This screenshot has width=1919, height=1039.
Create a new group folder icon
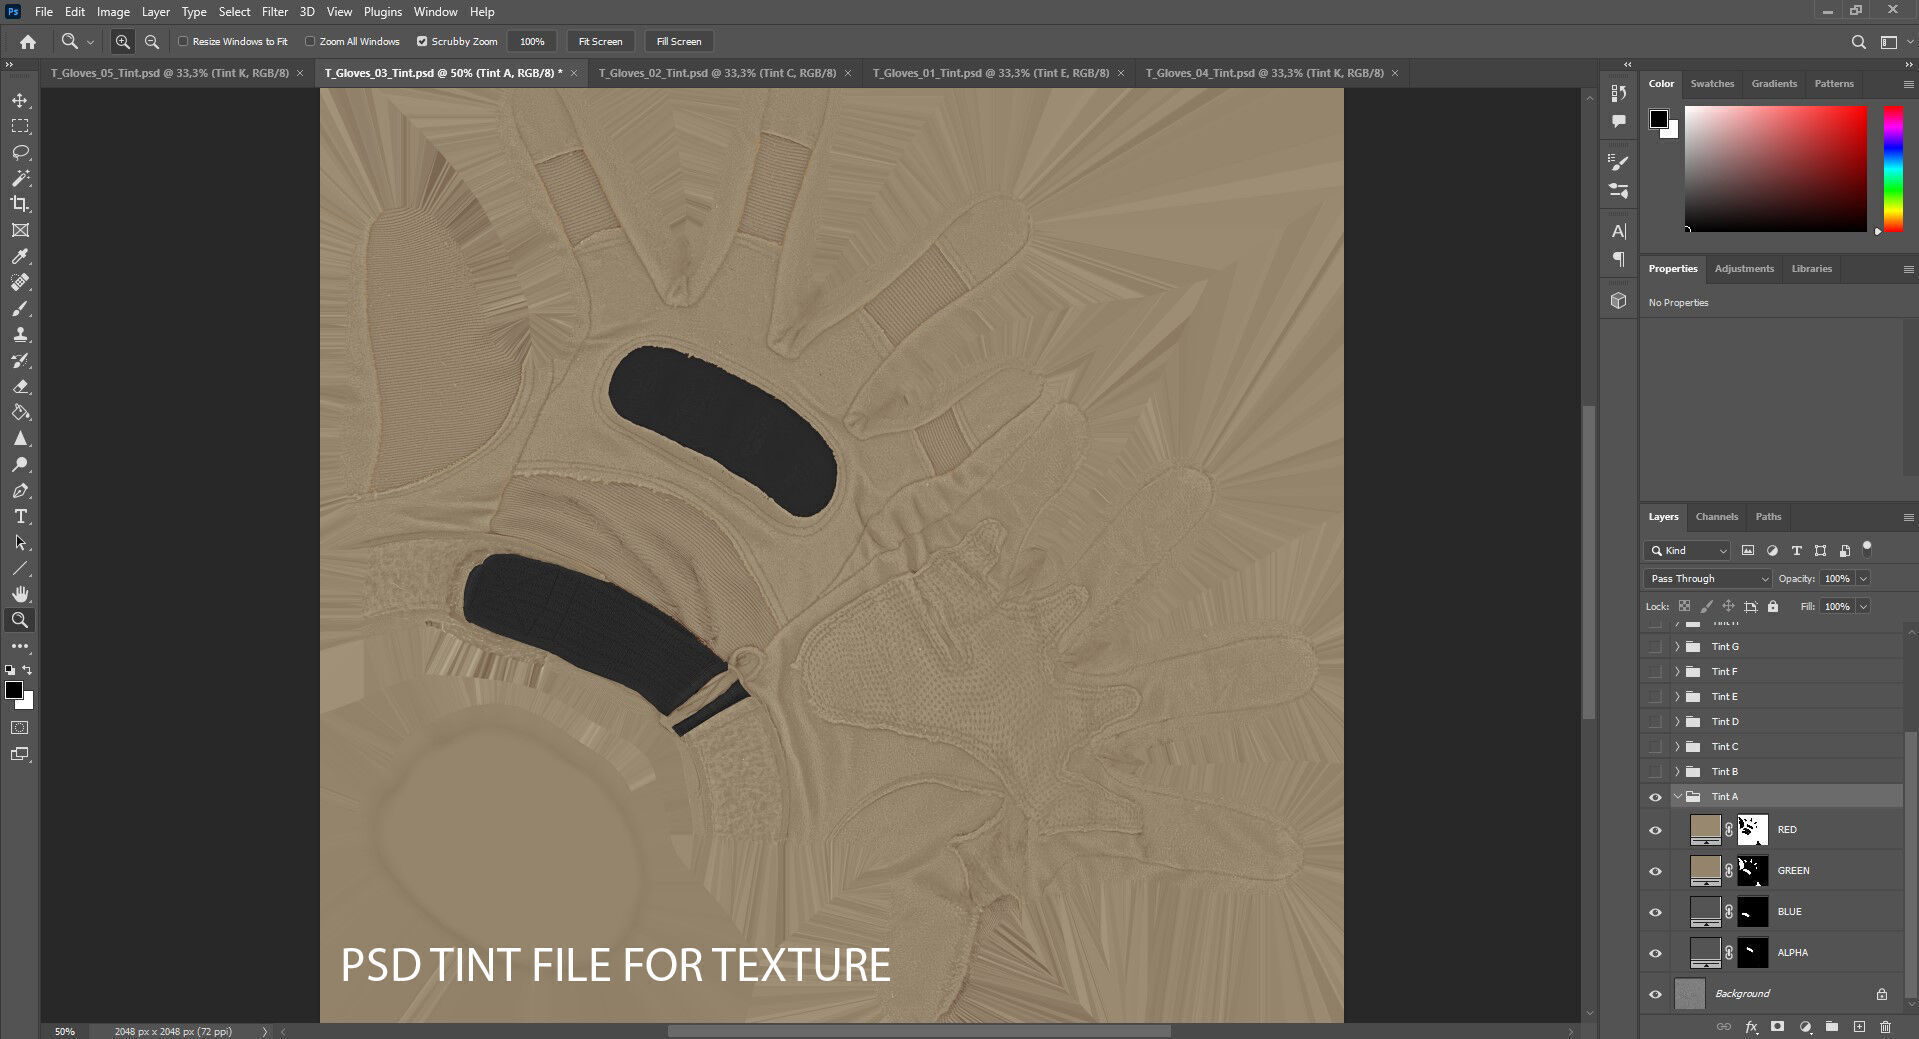point(1831,1027)
